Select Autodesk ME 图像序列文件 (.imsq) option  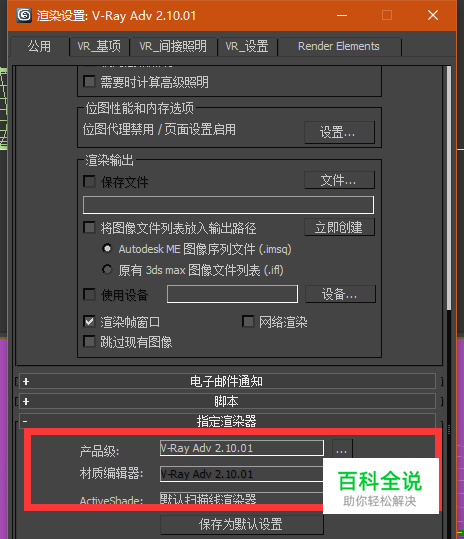(107, 249)
